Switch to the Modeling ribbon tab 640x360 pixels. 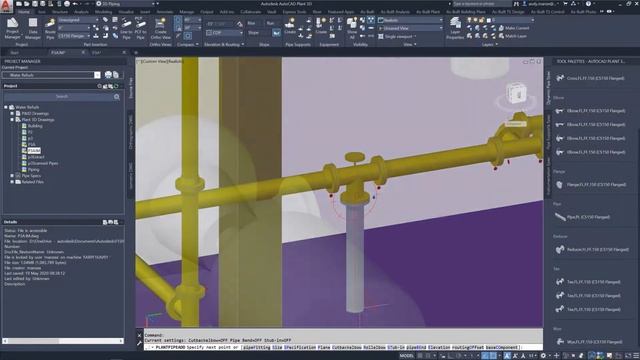pos(103,12)
